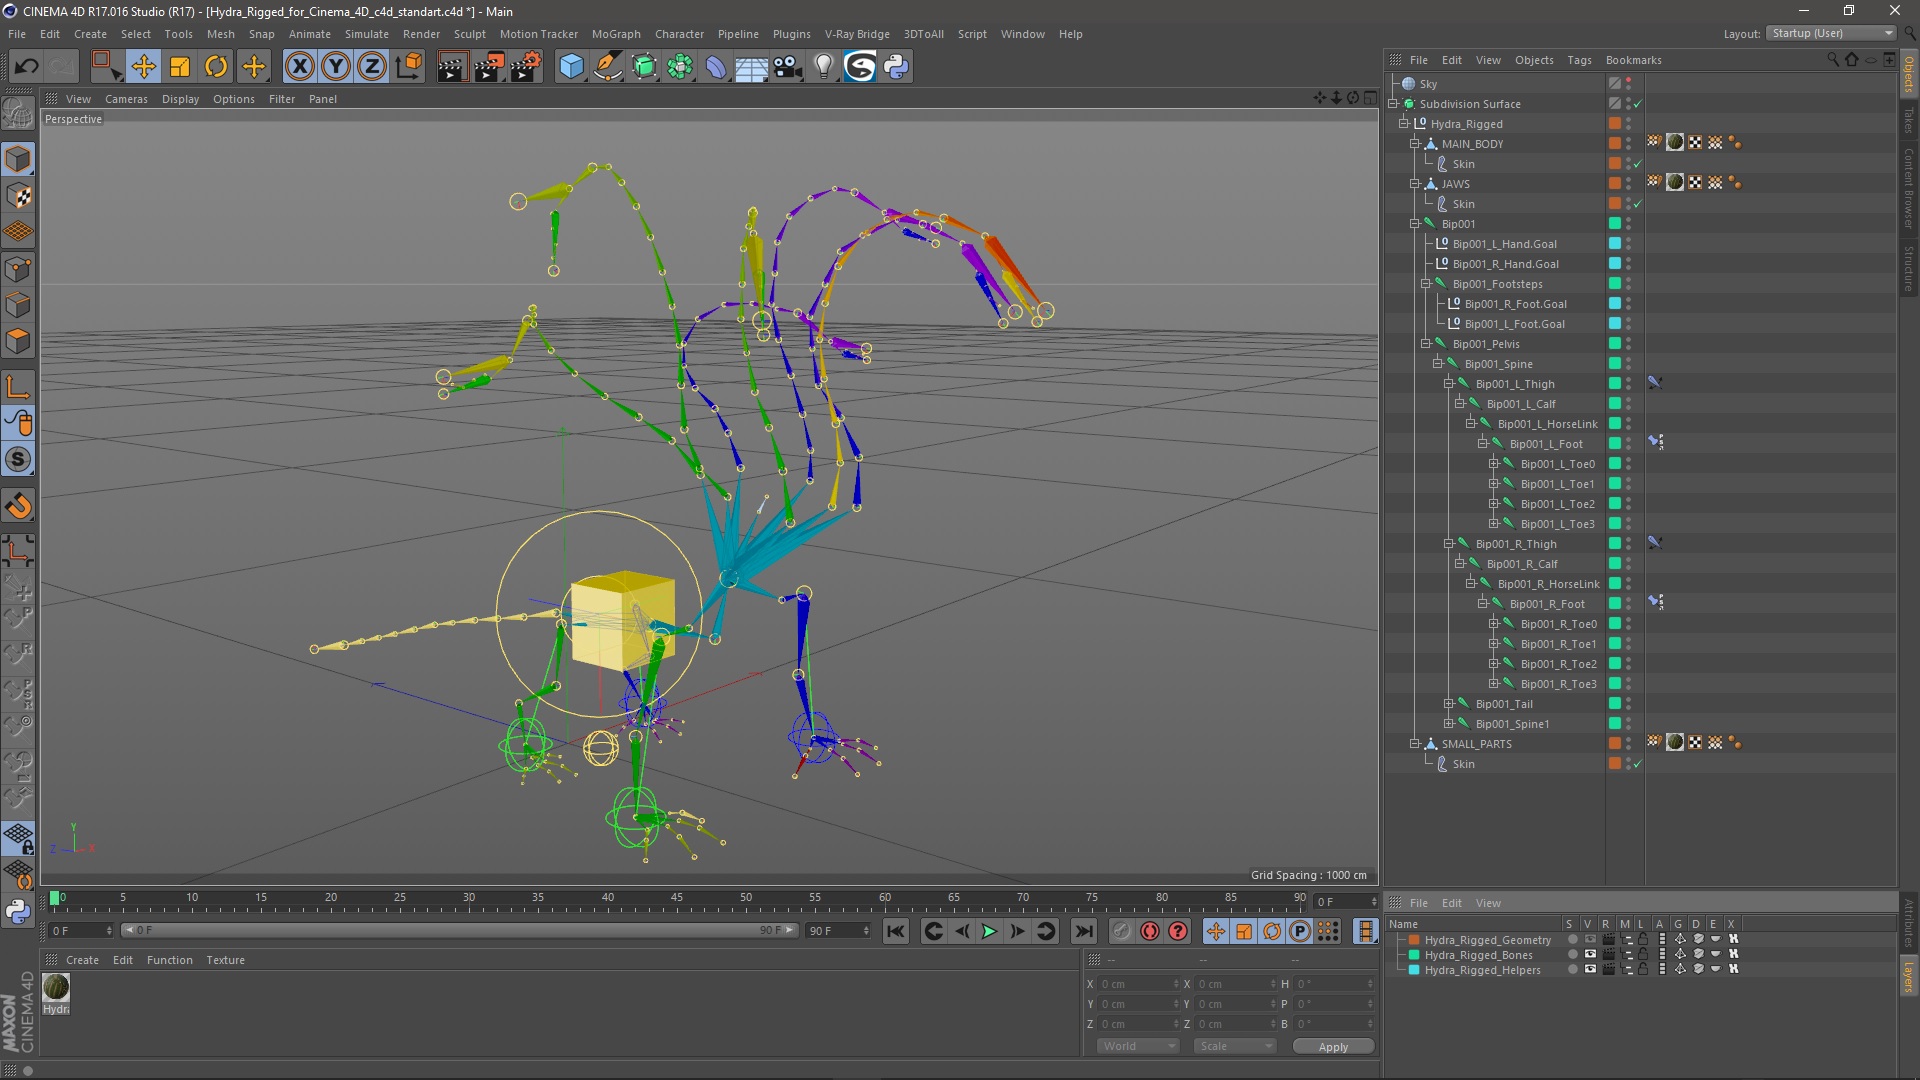Play the animation forwards
Screen dimensions: 1920x1080
point(989,931)
